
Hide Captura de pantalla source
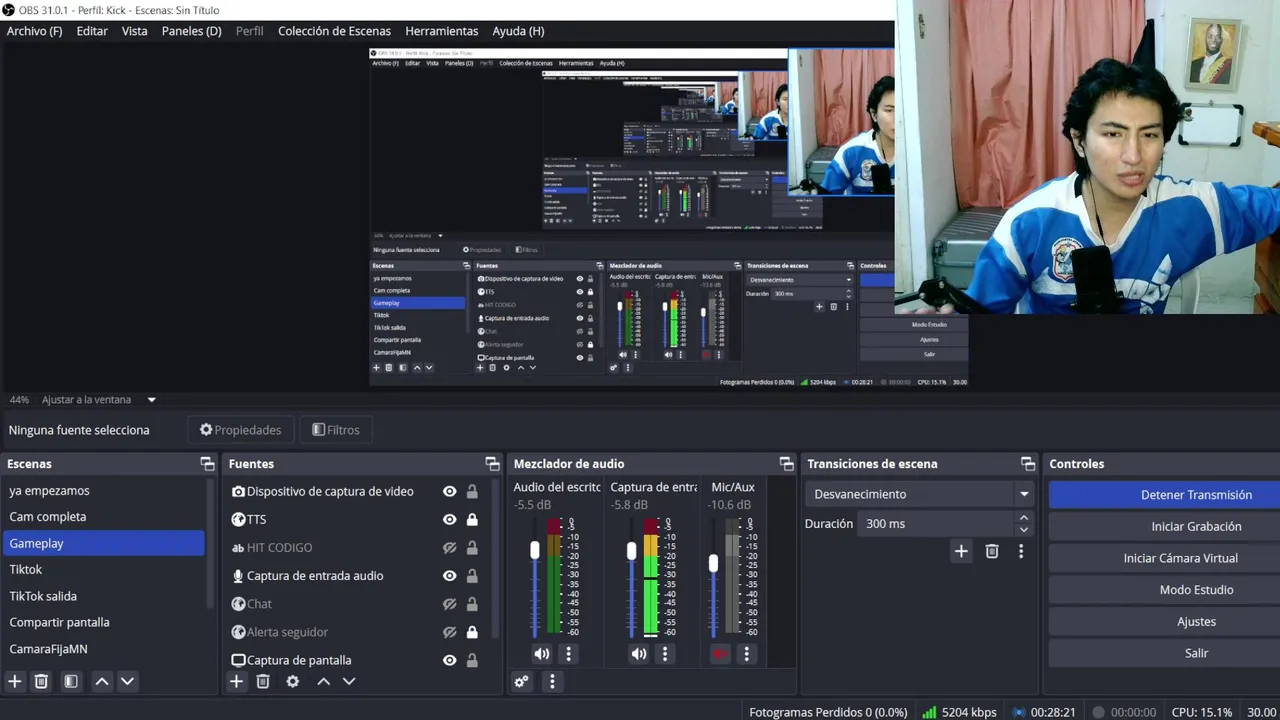click(x=450, y=660)
